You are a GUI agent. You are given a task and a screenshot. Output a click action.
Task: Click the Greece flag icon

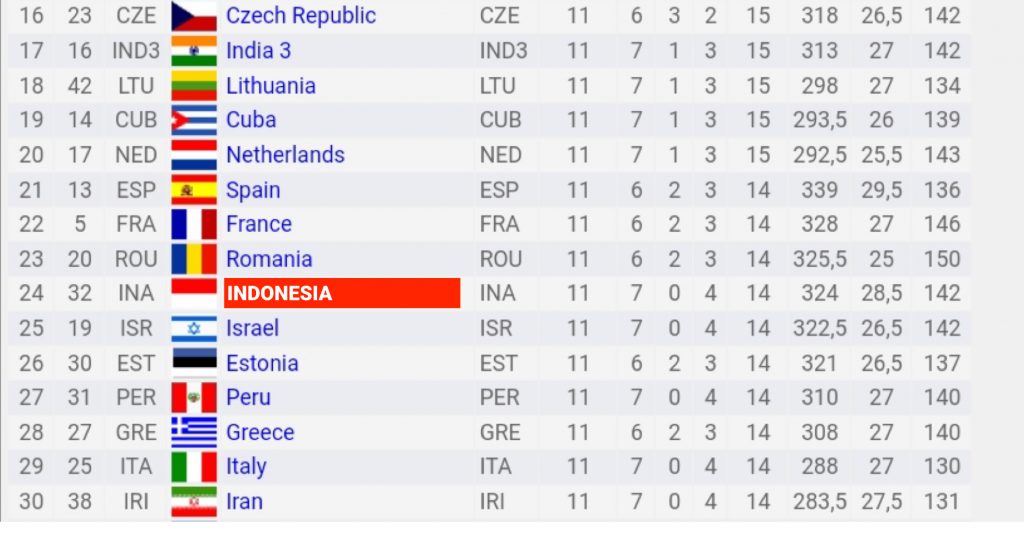click(x=194, y=432)
